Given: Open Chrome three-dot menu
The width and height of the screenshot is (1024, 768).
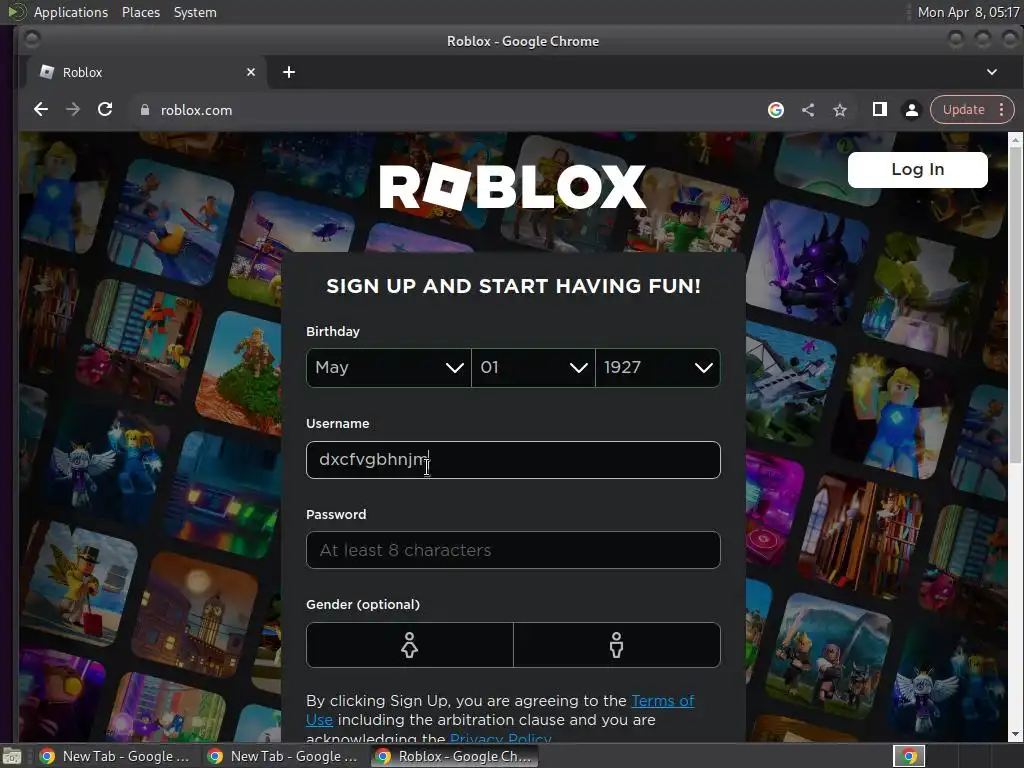Looking at the screenshot, I should point(1002,110).
